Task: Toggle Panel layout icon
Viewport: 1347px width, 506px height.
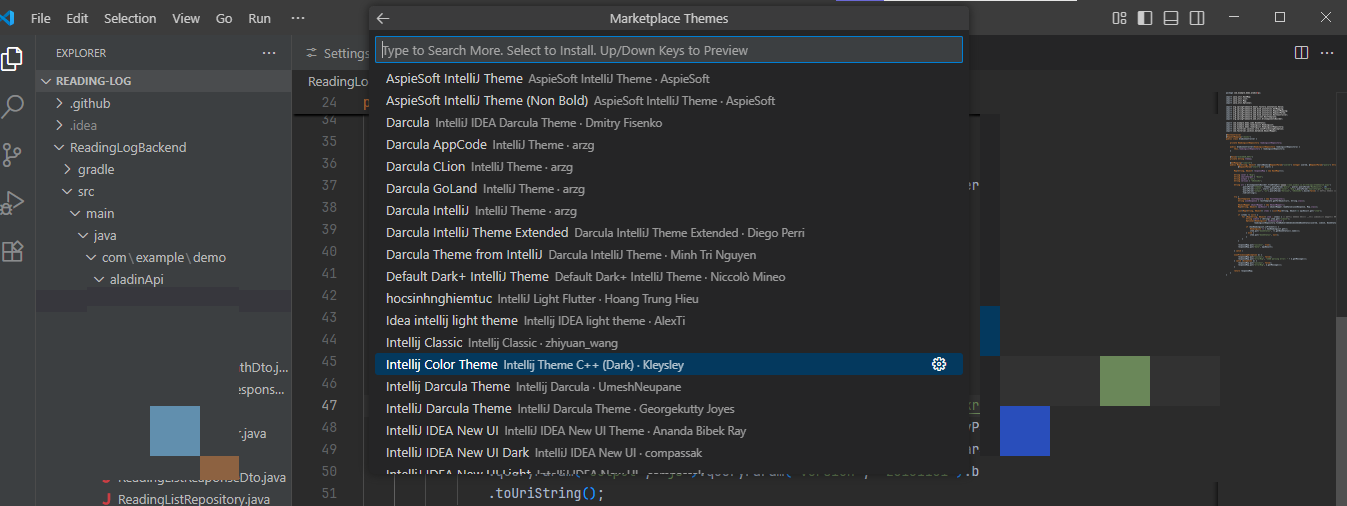Action: pyautogui.click(x=1171, y=18)
